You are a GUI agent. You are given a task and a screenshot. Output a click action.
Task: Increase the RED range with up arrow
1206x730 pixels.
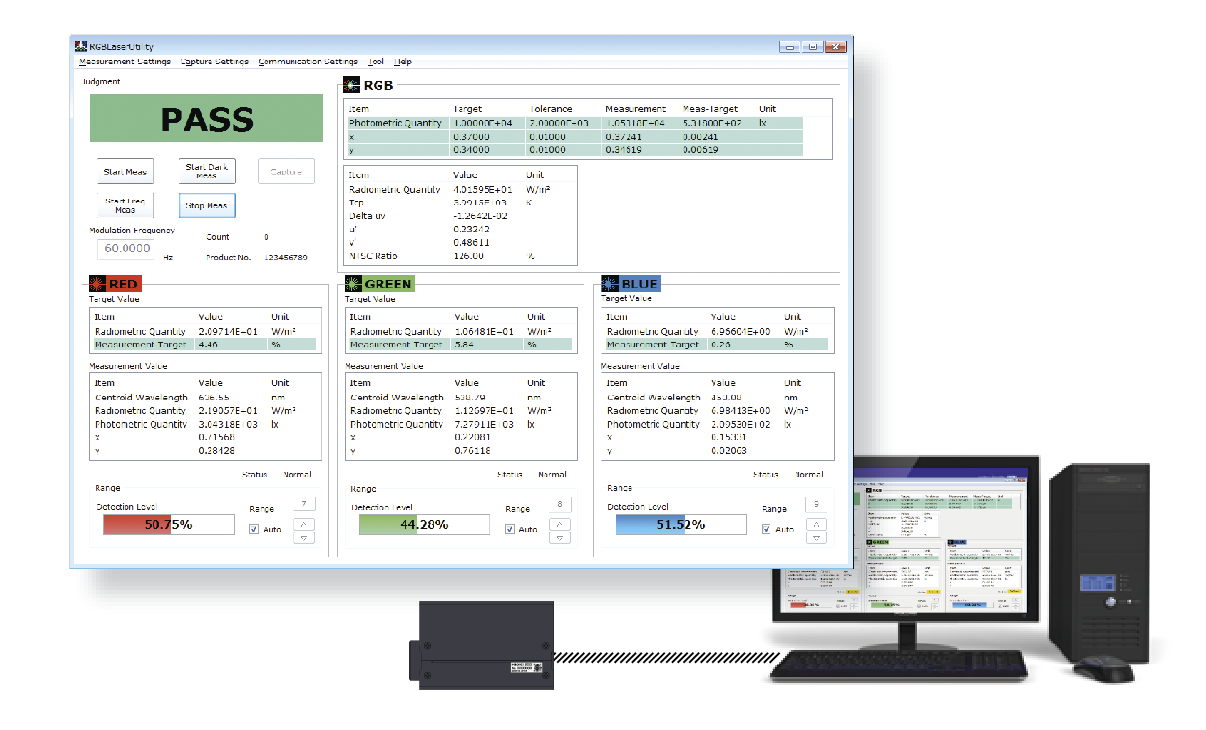(305, 523)
